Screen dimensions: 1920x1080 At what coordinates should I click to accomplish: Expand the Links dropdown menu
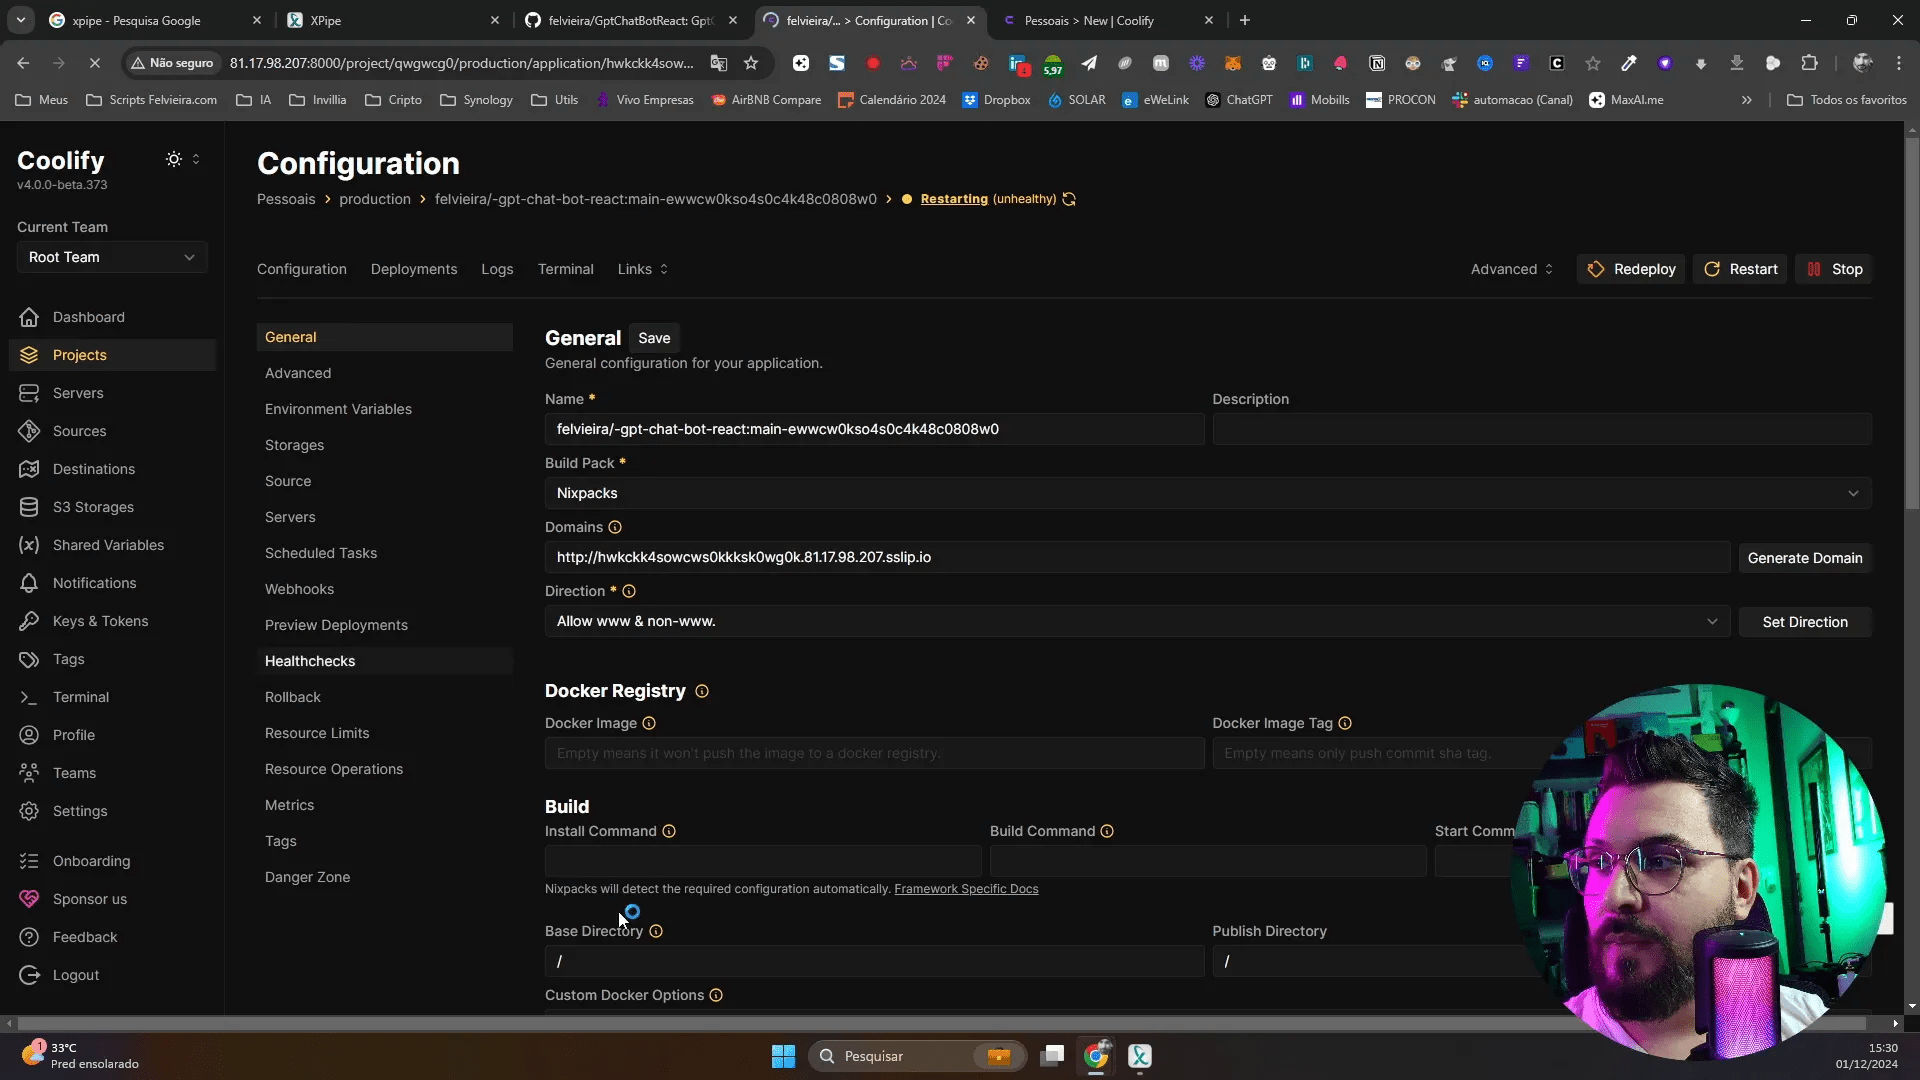tap(643, 269)
